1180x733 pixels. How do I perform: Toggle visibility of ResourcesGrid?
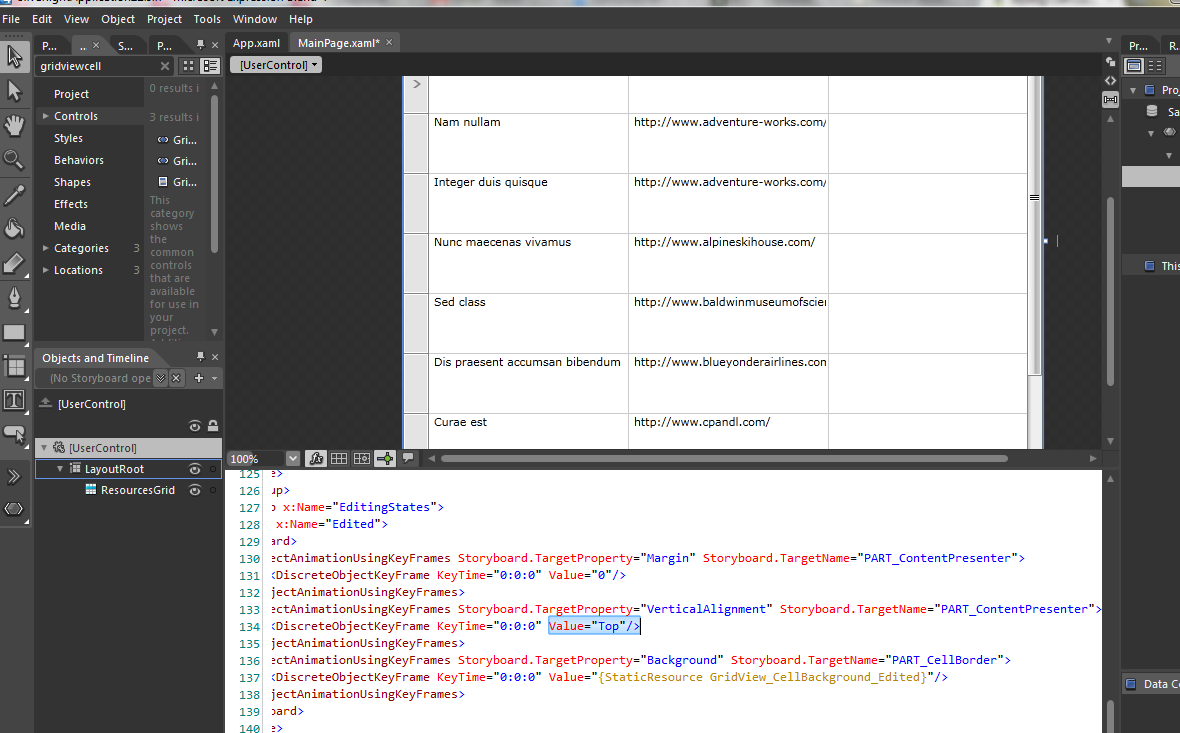pos(195,490)
